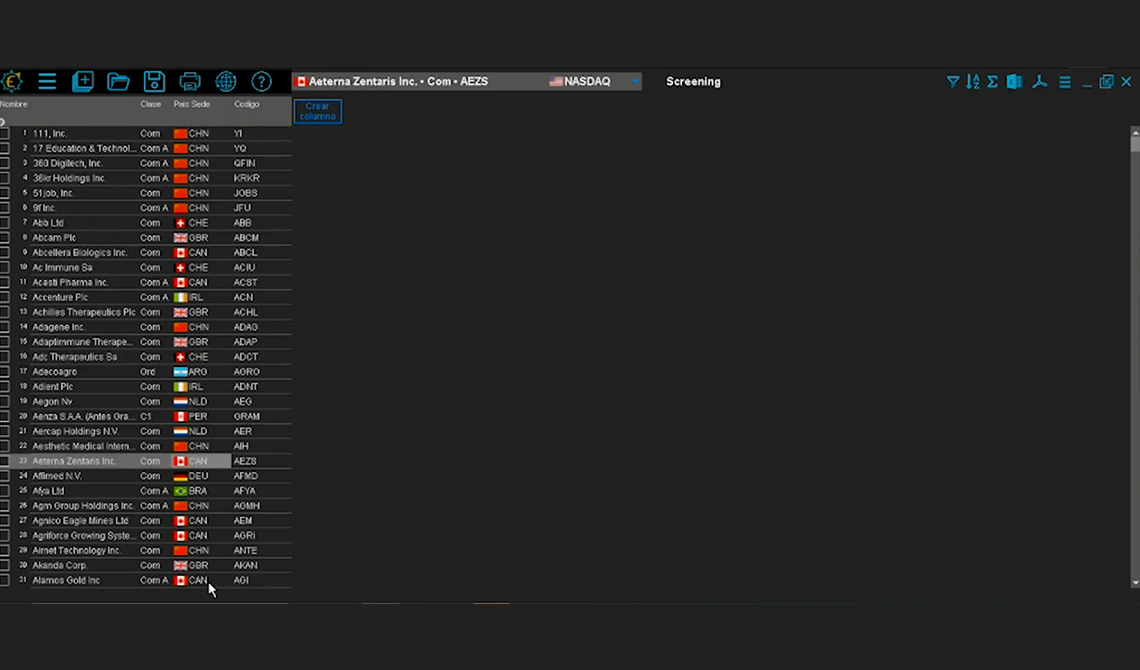
Task: Create a new window with plus icon
Action: [x=83, y=81]
